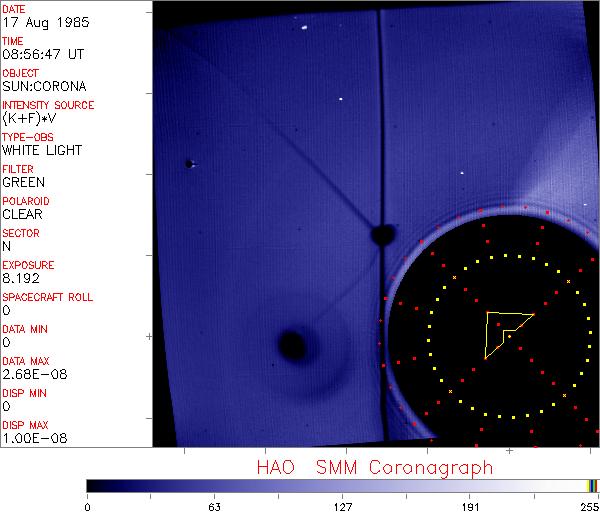Click the "INTENSITY SOURCE" red label
This screenshot has width=600, height=512.
click(x=48, y=105)
